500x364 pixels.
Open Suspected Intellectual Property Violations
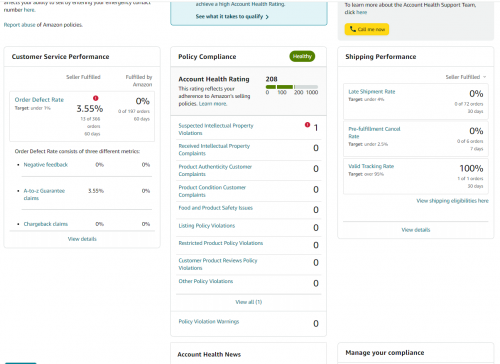tap(216, 129)
